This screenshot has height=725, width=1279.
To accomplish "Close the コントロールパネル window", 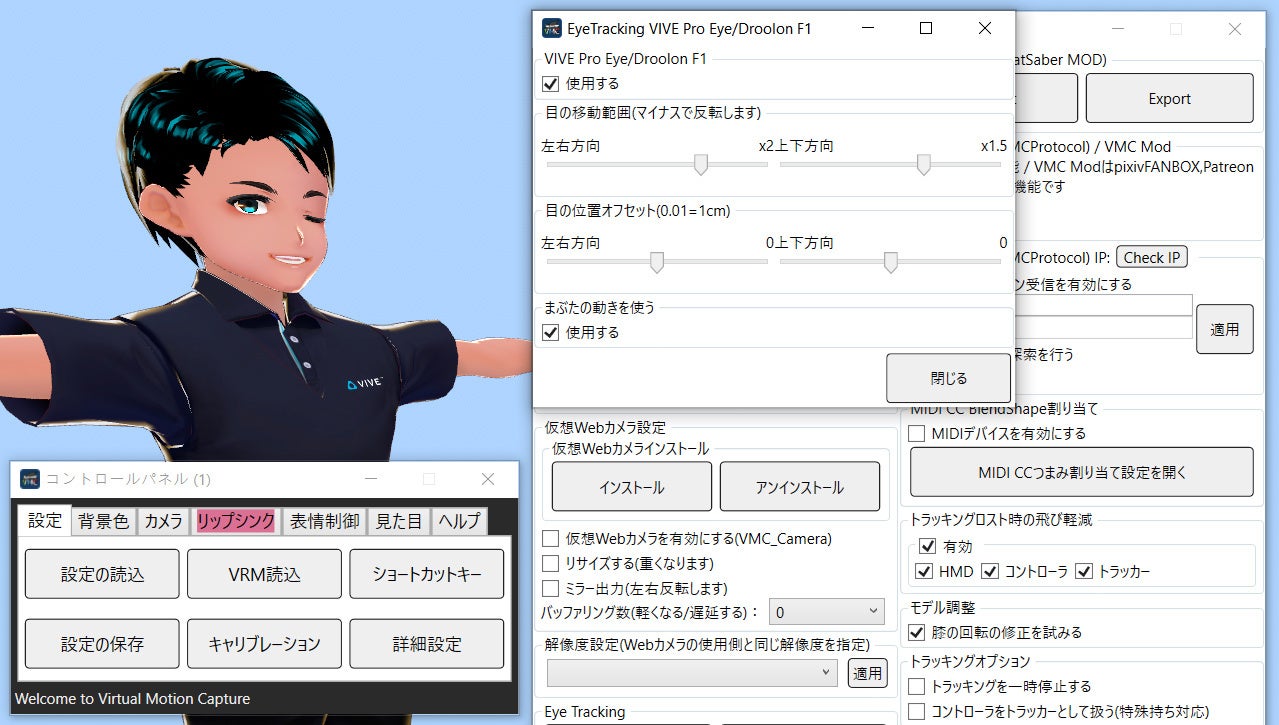I will click(x=487, y=479).
